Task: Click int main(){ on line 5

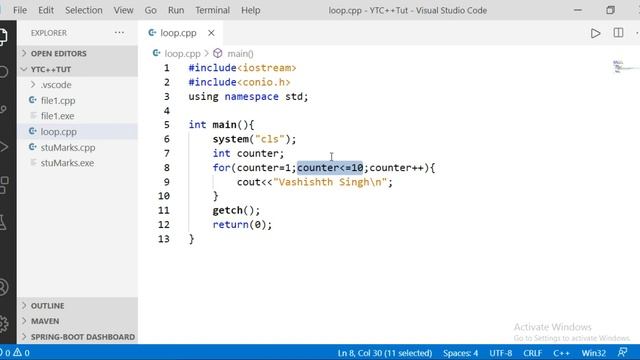Action: [221, 125]
